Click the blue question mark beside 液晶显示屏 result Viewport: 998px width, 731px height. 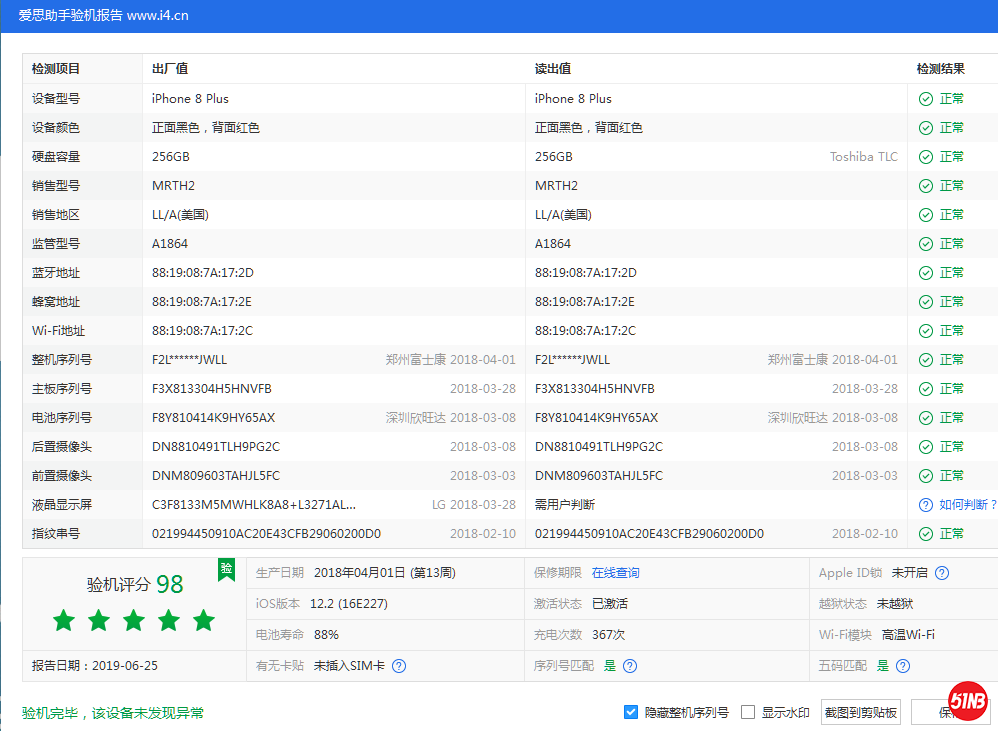925,504
